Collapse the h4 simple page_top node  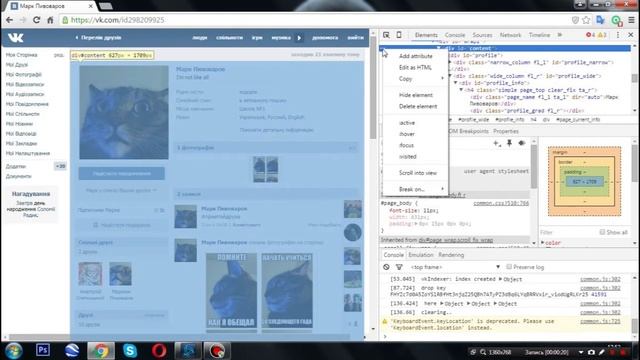click(x=461, y=90)
